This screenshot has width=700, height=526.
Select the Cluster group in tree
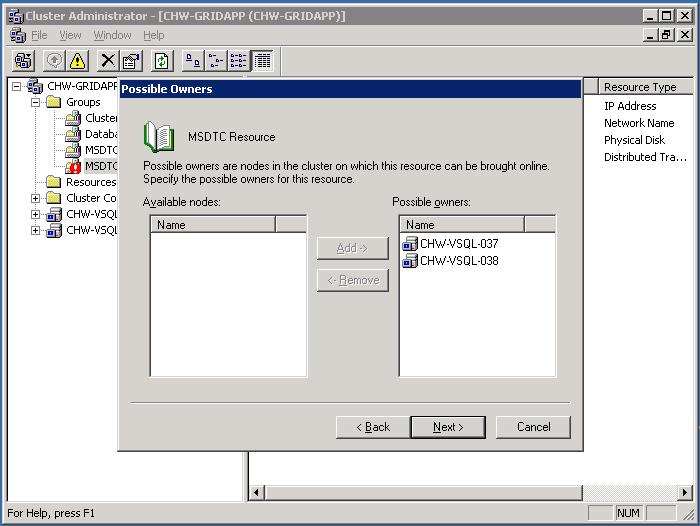pos(101,118)
